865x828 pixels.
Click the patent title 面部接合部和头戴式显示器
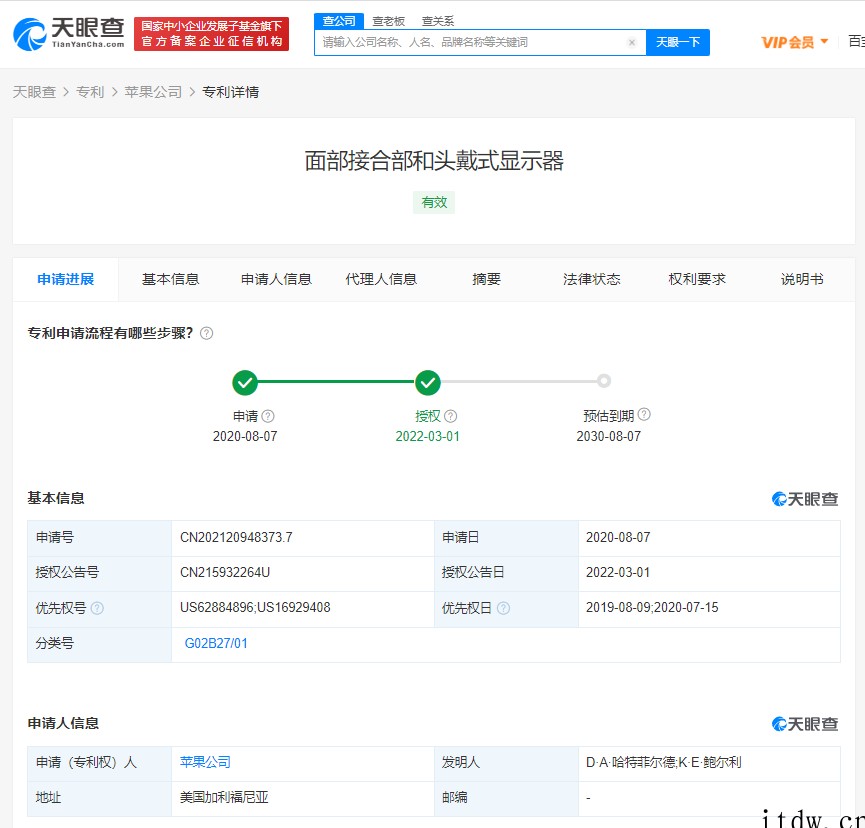click(434, 161)
